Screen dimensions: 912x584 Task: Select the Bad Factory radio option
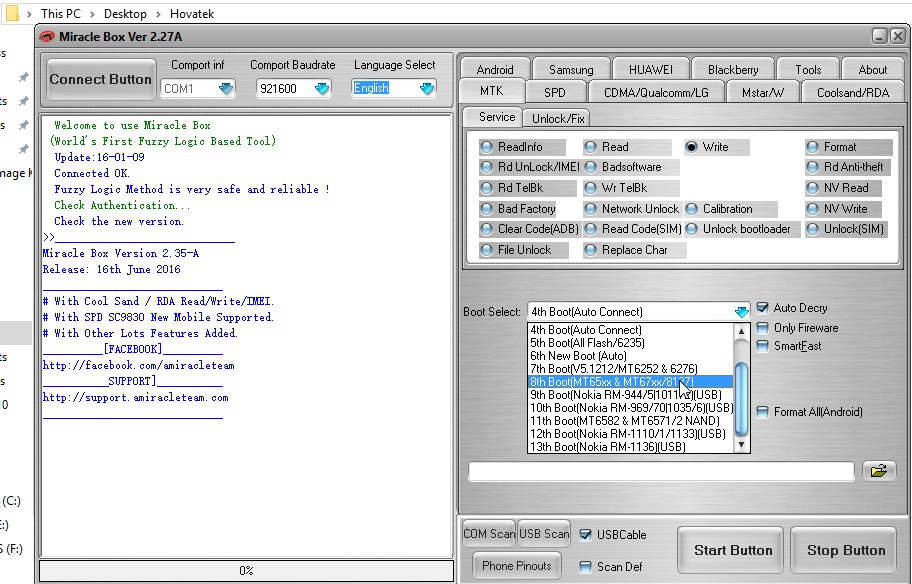pos(487,209)
